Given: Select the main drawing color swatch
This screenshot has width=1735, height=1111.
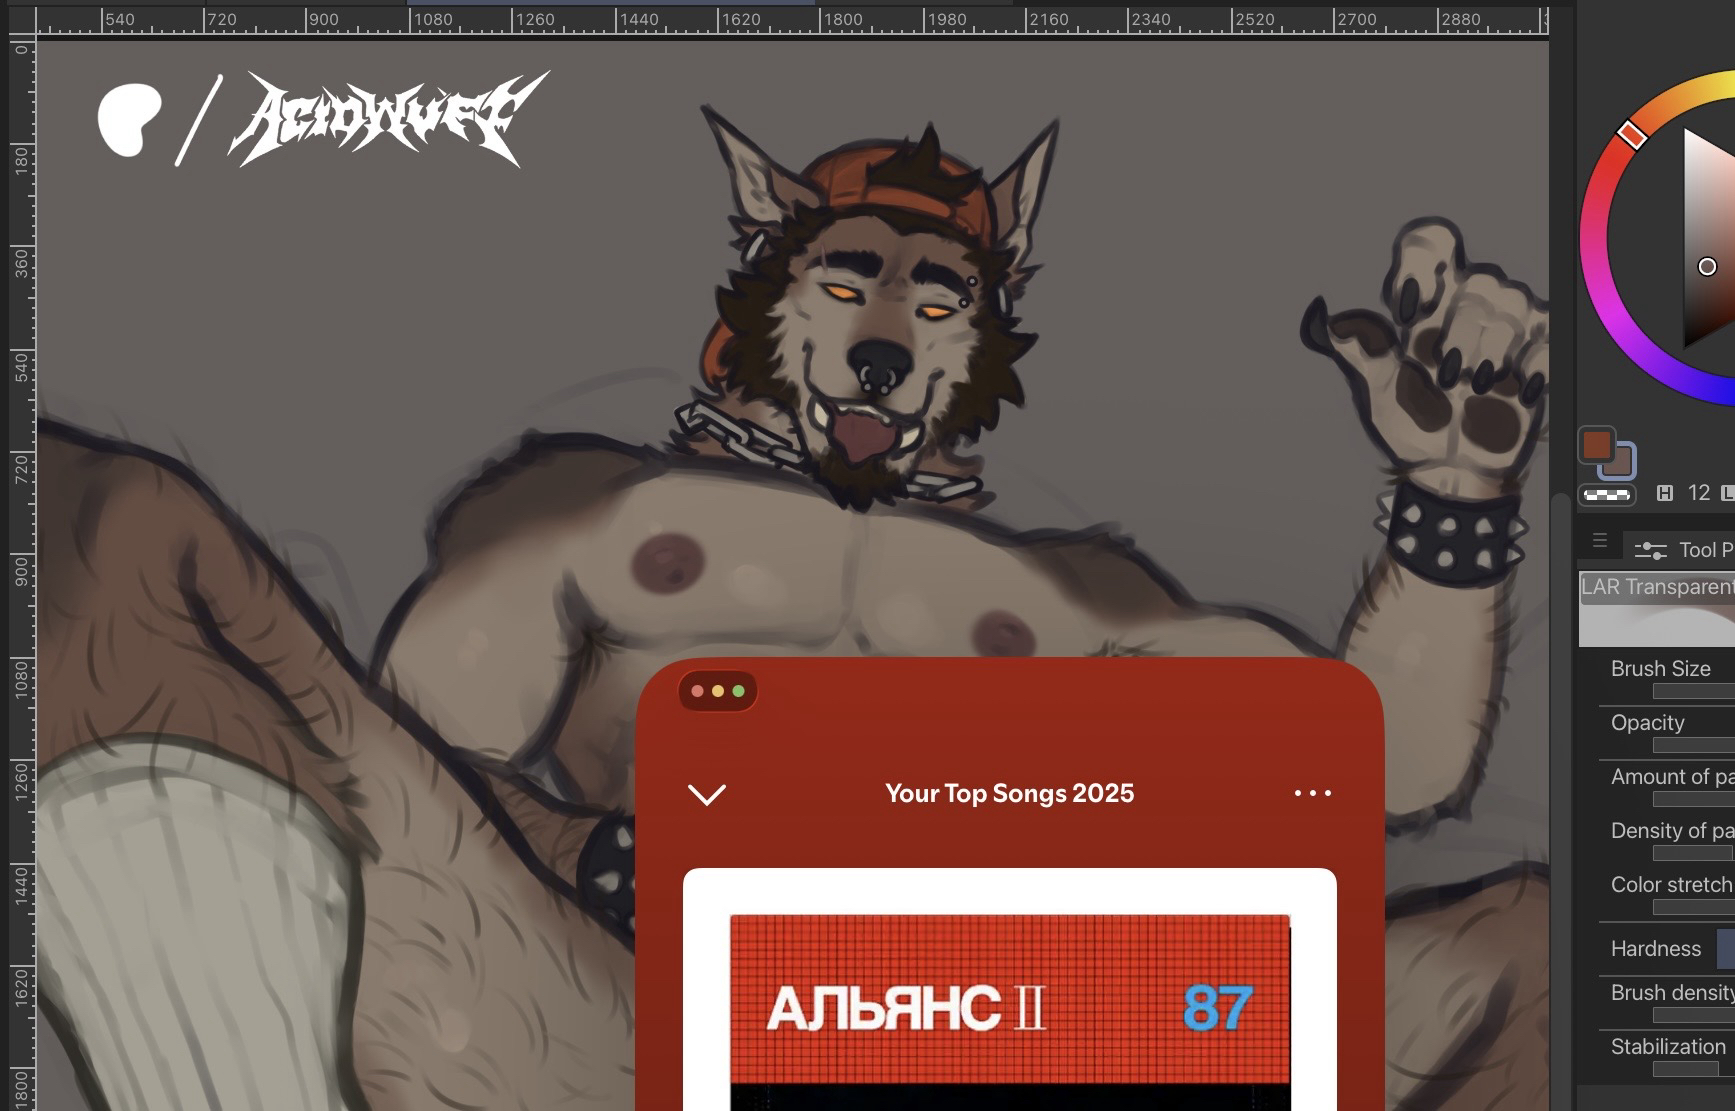Looking at the screenshot, I should tap(1597, 445).
